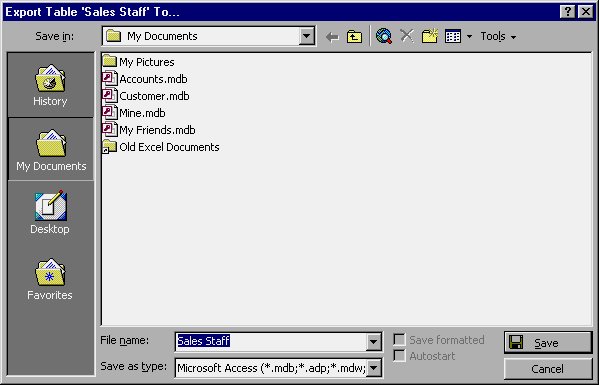This screenshot has height=385, width=599.
Task: Select the 'My Friends.mdb' file name
Action: [x=157, y=130]
